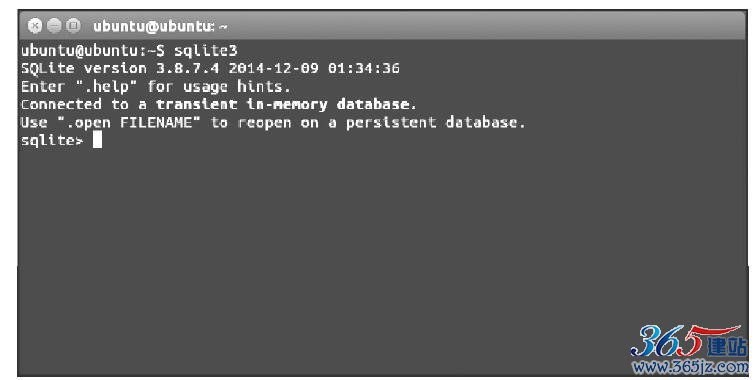Image resolution: width=756 pixels, height=380 pixels.
Task: Click the version number 3.8.7.4
Action: click(188, 68)
